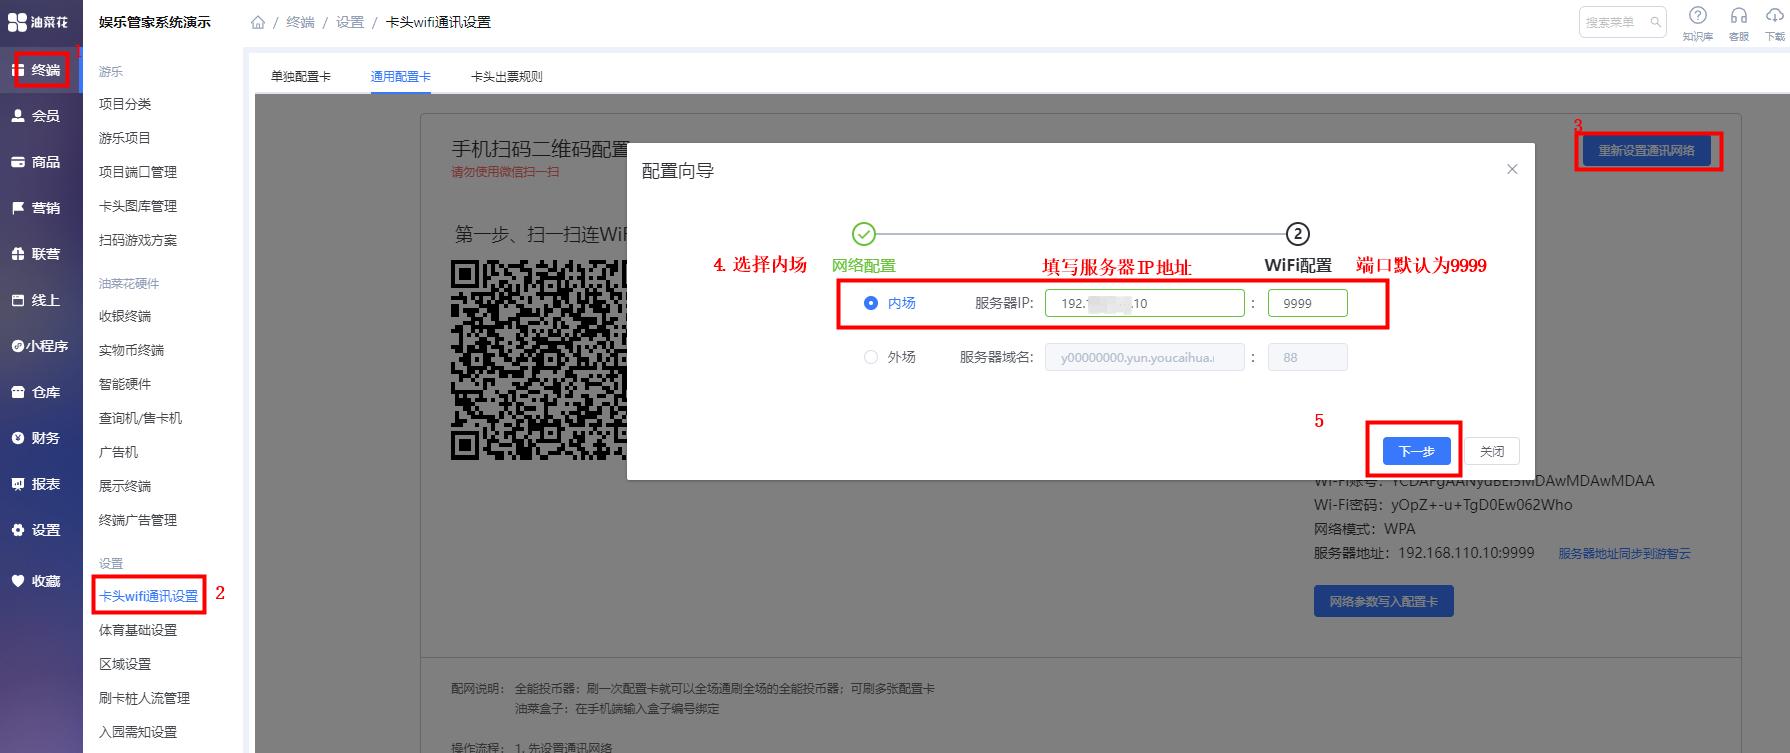Open 智能硬件 menu item
Screen dimensions: 1790x753
[125, 384]
